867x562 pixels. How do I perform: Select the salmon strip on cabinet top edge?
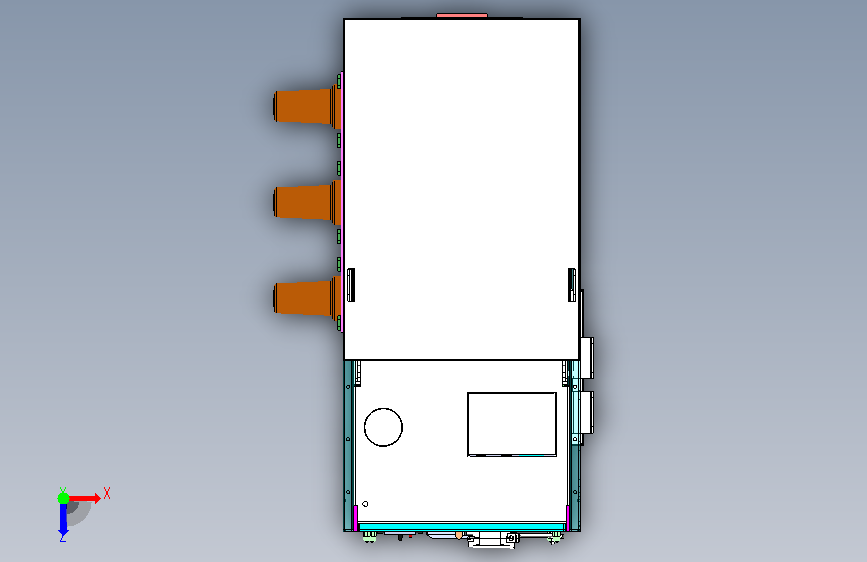coord(462,15)
